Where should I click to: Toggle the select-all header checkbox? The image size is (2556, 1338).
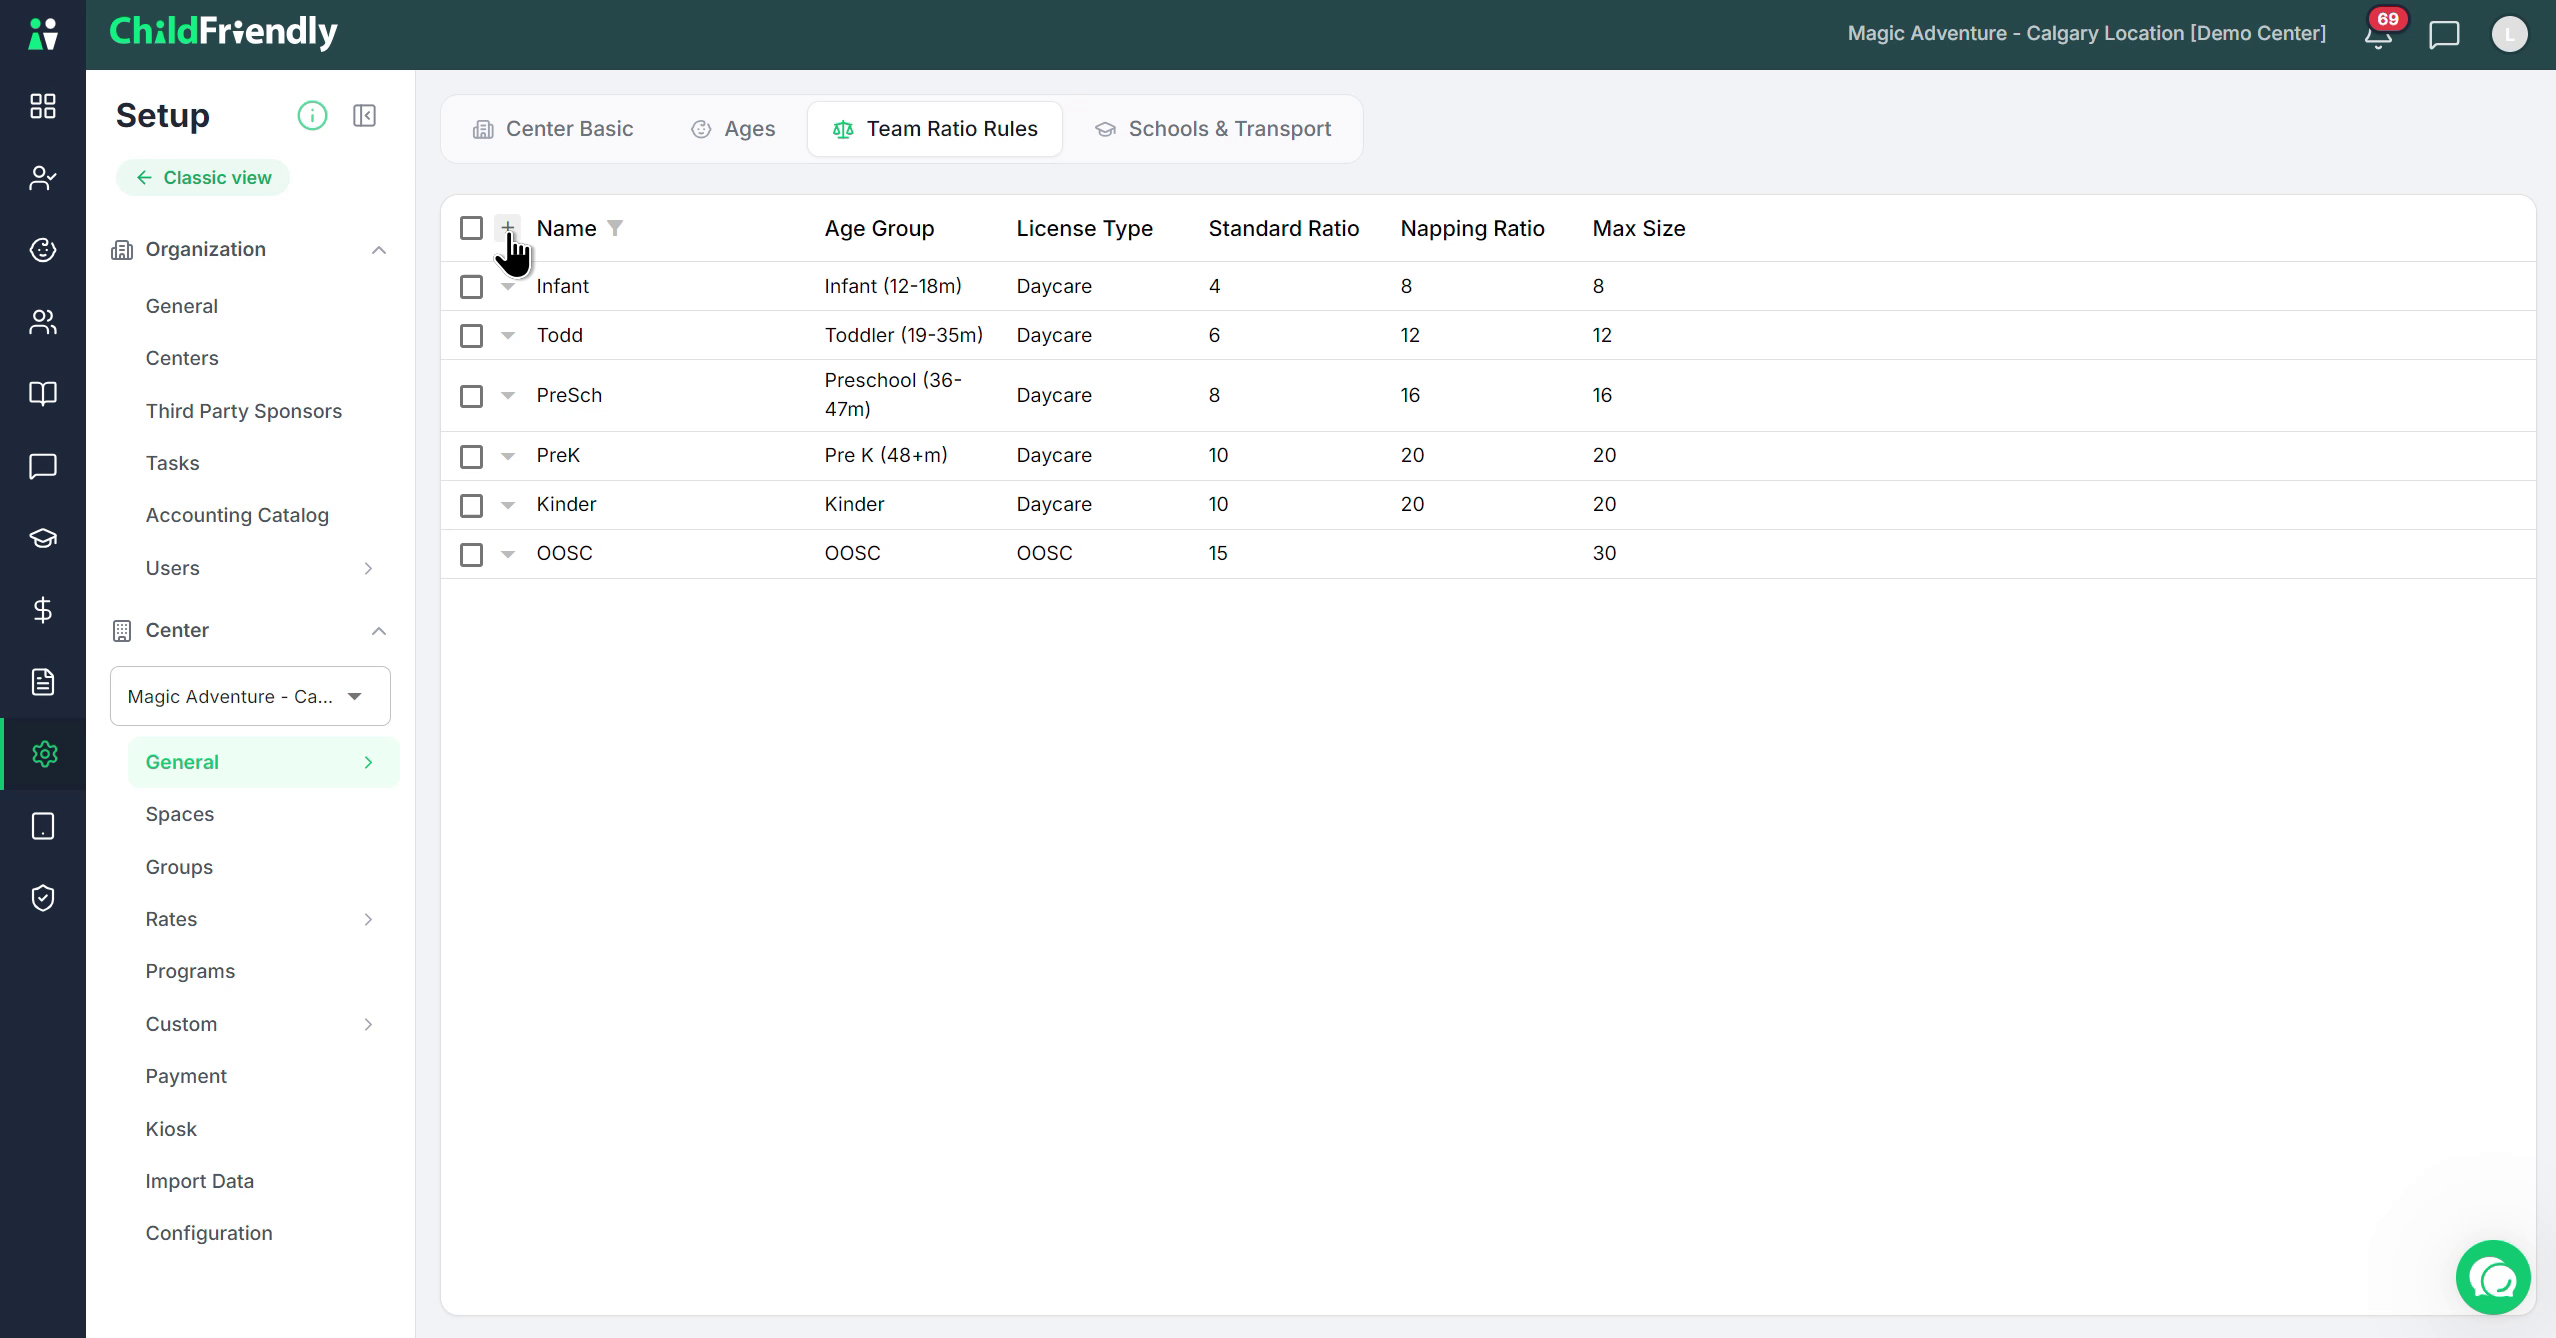(471, 228)
